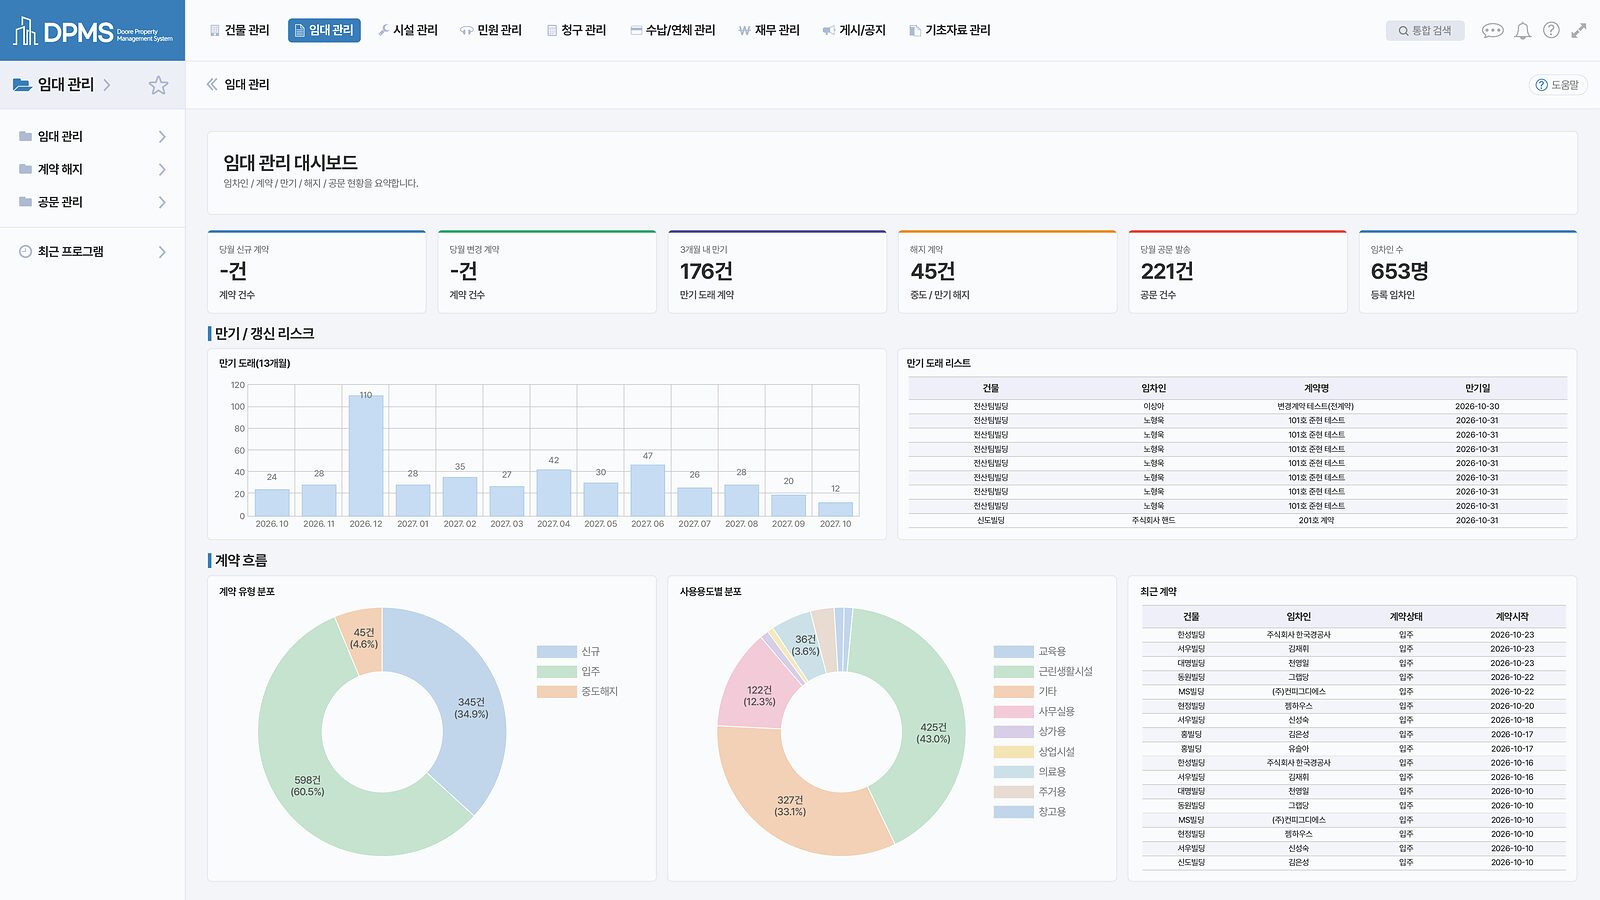The height and width of the screenshot is (900, 1600).
Task: Click 이상아 tenant row in expiry list
Action: (x=1238, y=406)
